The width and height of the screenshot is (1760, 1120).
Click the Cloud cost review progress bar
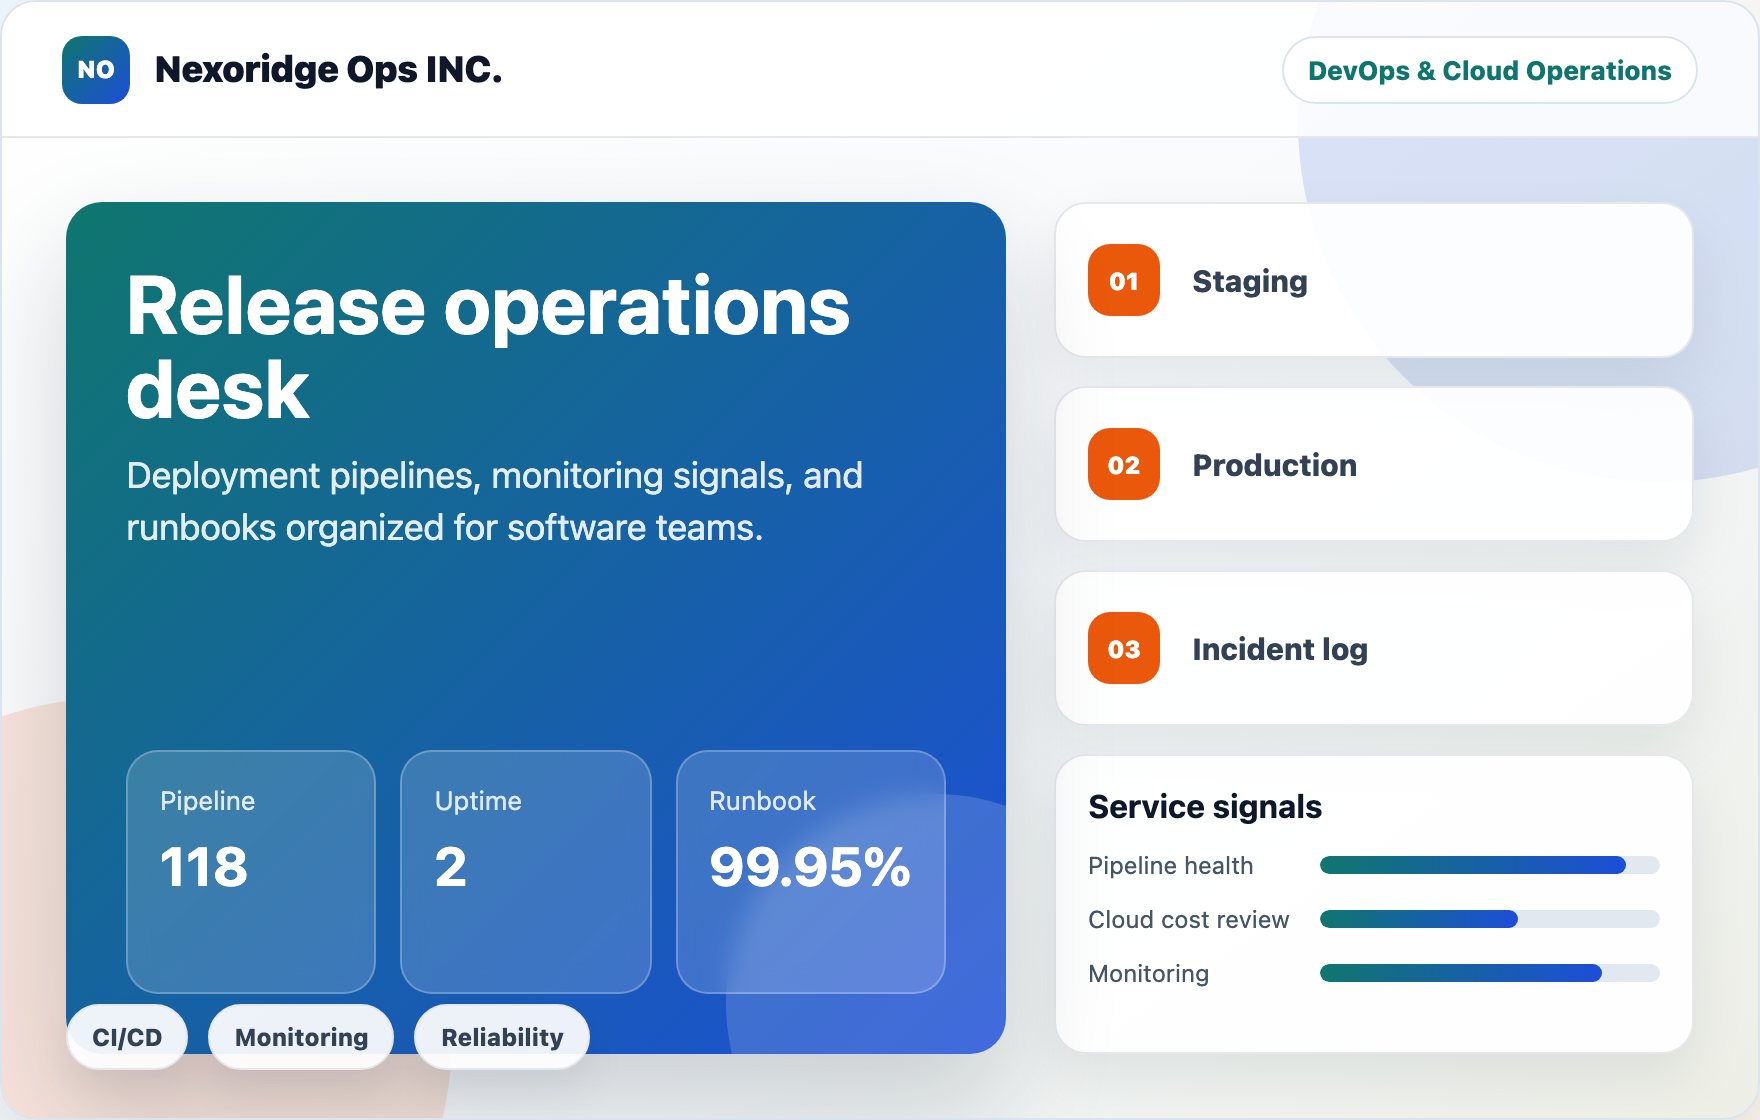1489,919
